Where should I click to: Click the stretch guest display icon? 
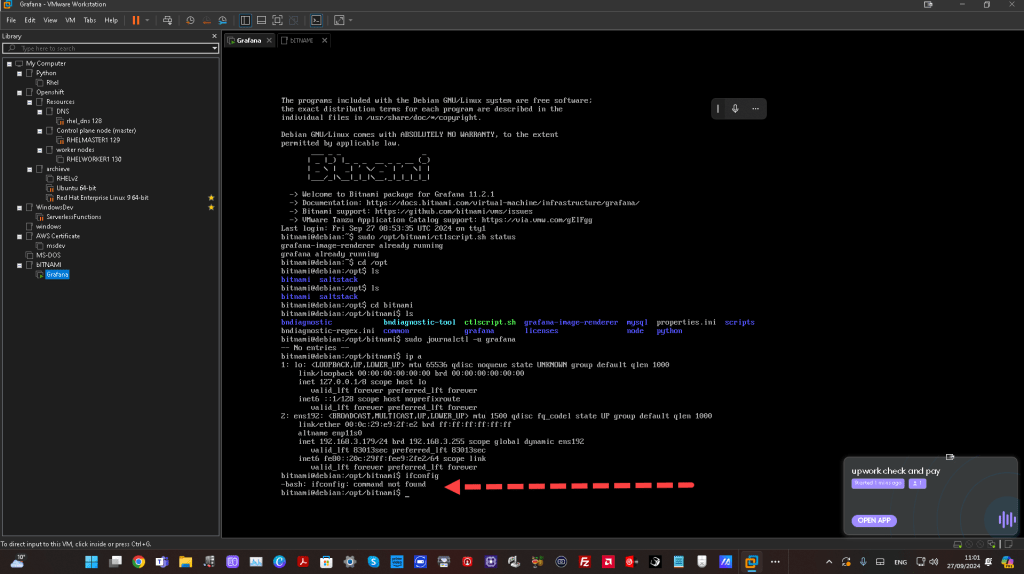click(339, 20)
